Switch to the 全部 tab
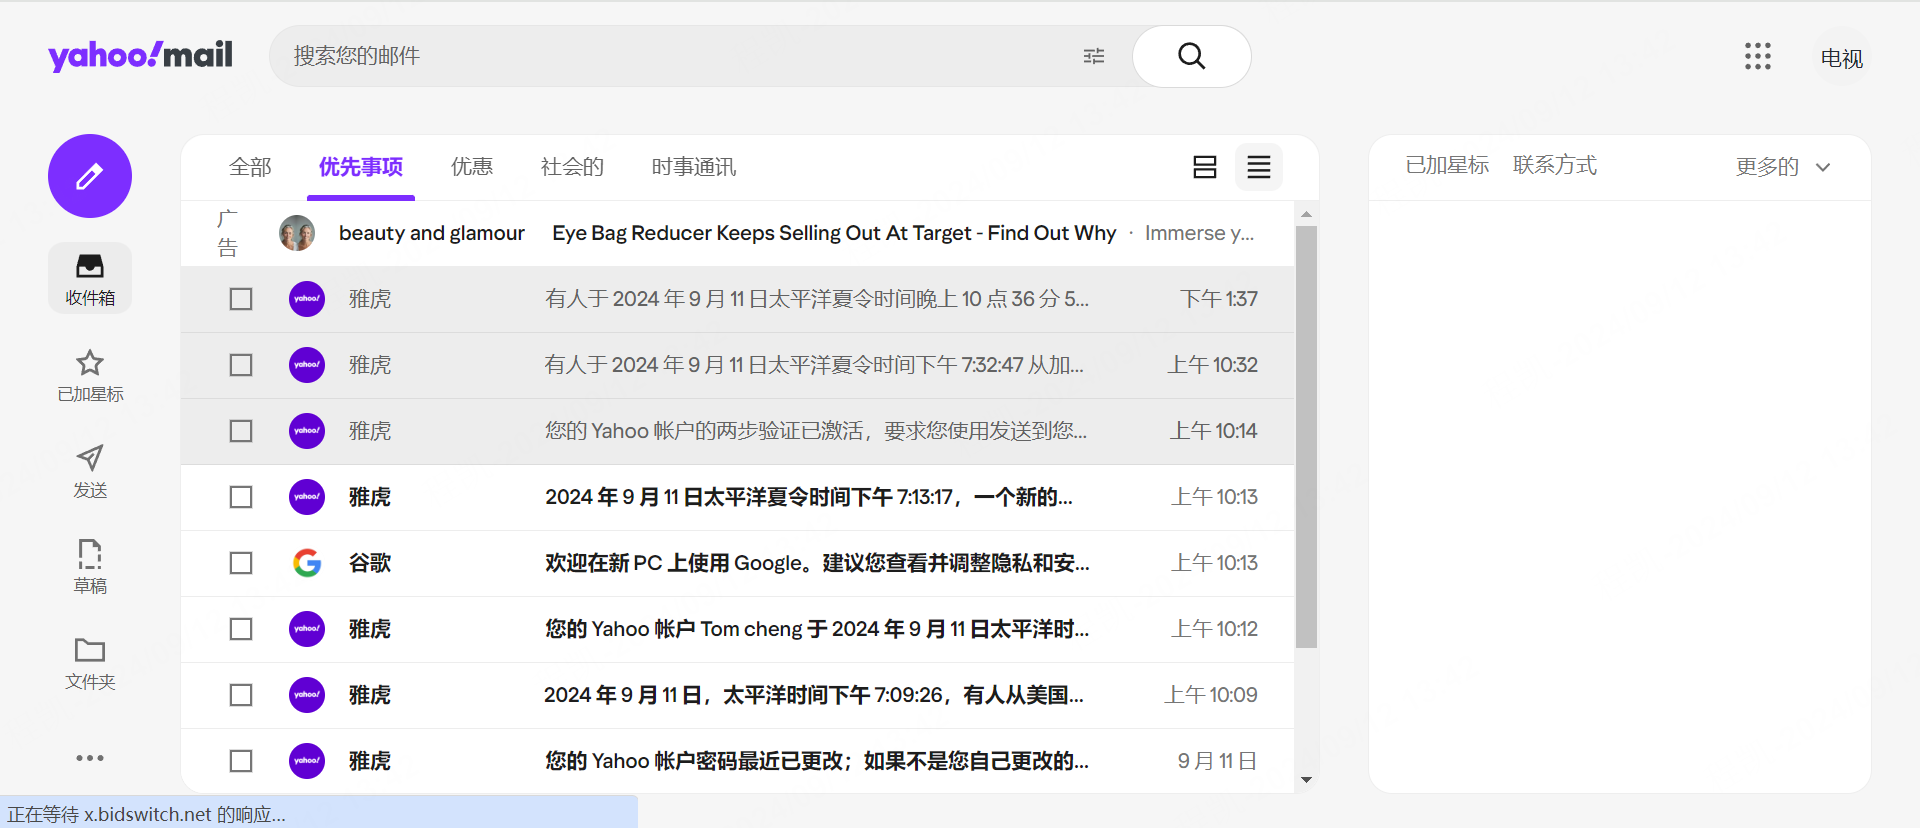 [x=250, y=167]
